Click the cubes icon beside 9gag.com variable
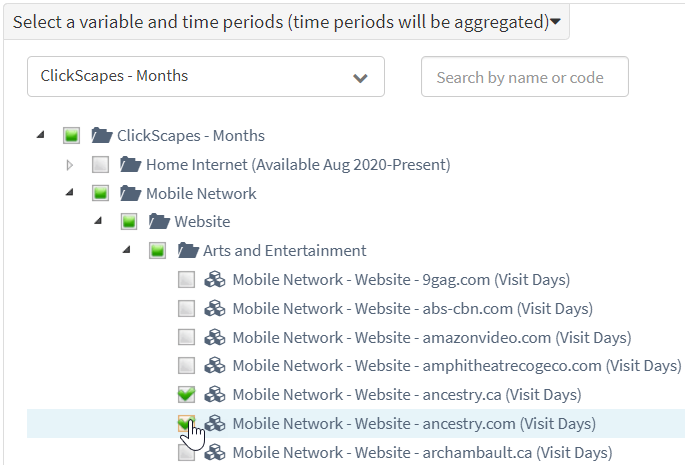685x465 pixels. (215, 279)
